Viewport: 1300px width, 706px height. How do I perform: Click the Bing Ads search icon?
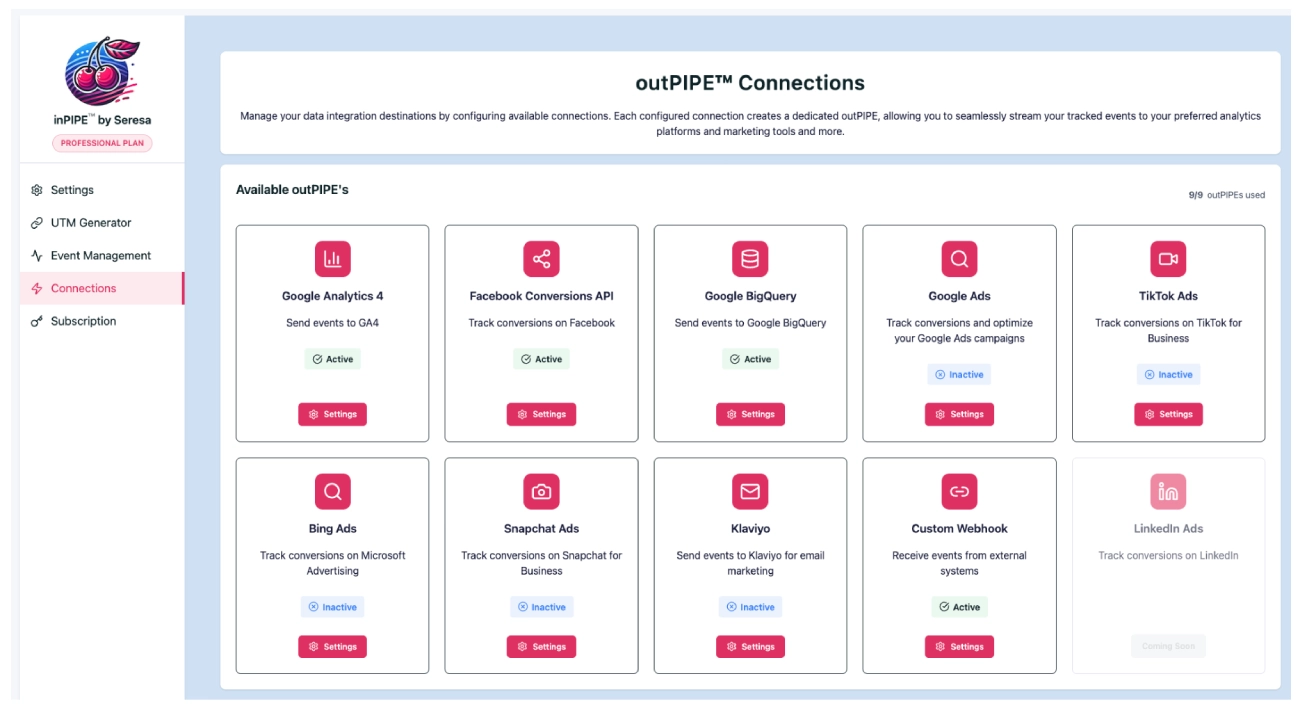333,492
